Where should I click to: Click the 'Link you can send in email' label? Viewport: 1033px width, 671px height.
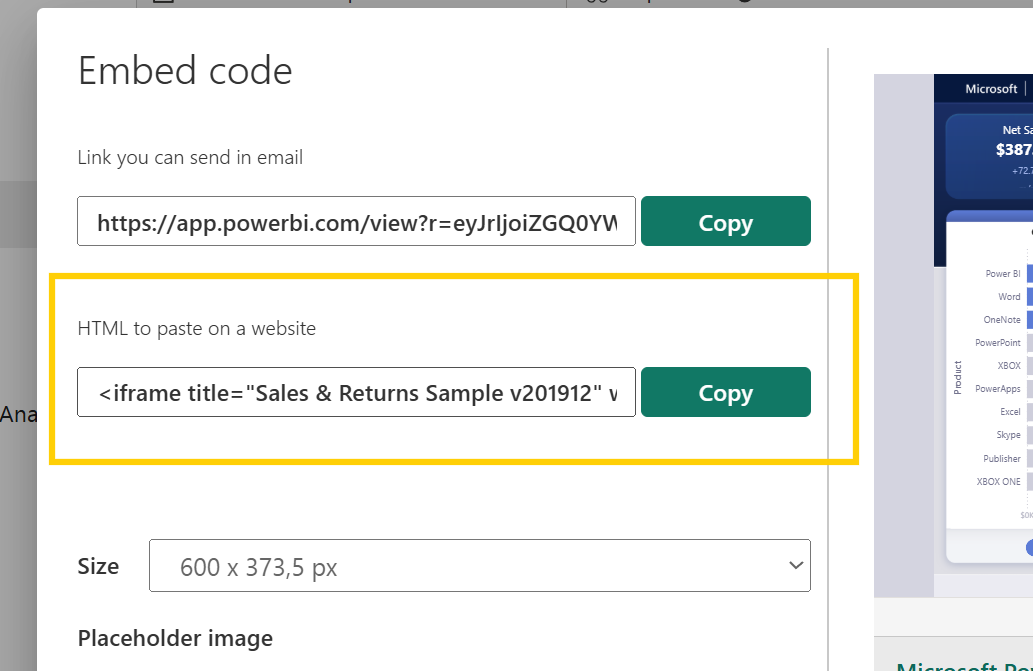(x=190, y=158)
